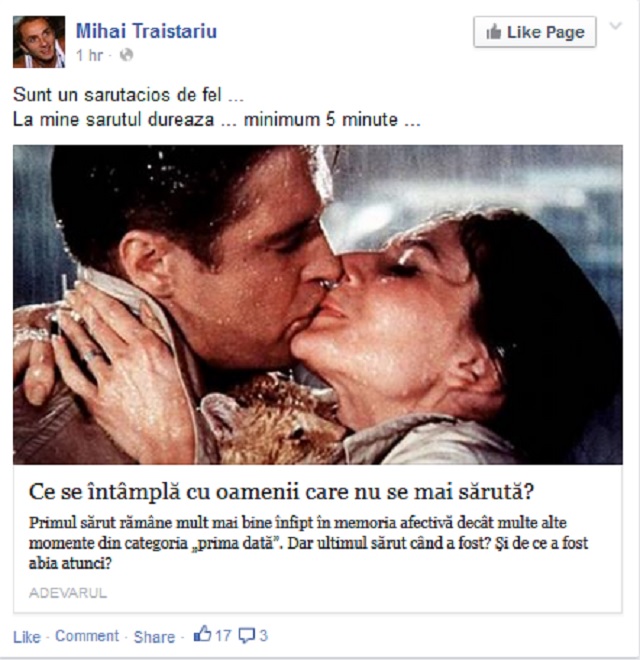Open Mihai Traistariu's profile picture
Viewport: 640px width, 660px height.
(x=39, y=42)
